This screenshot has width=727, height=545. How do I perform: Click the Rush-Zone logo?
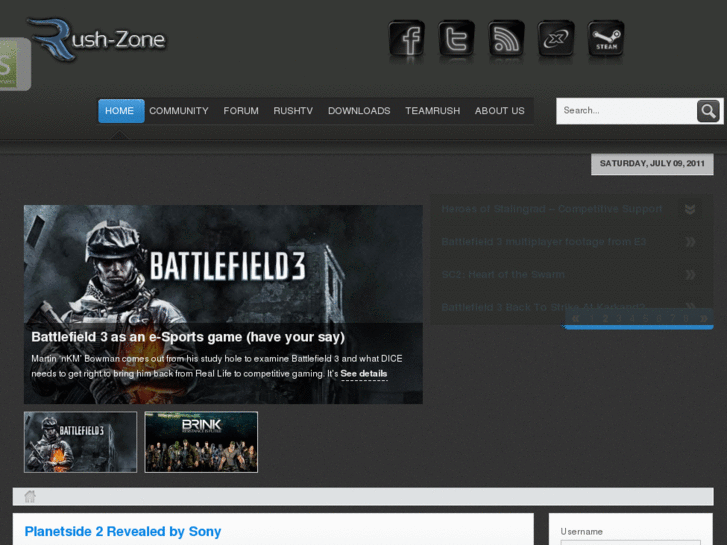[x=96, y=39]
